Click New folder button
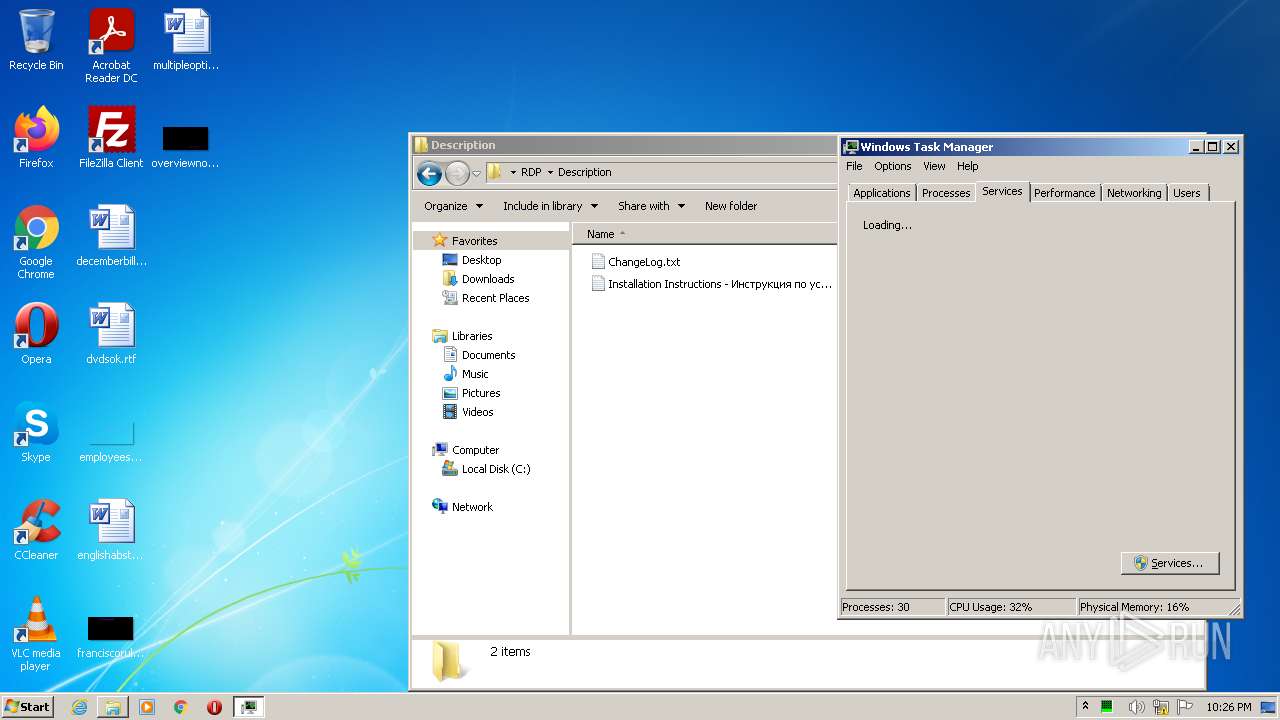Image resolution: width=1280 pixels, height=720 pixels. pyautogui.click(x=731, y=206)
